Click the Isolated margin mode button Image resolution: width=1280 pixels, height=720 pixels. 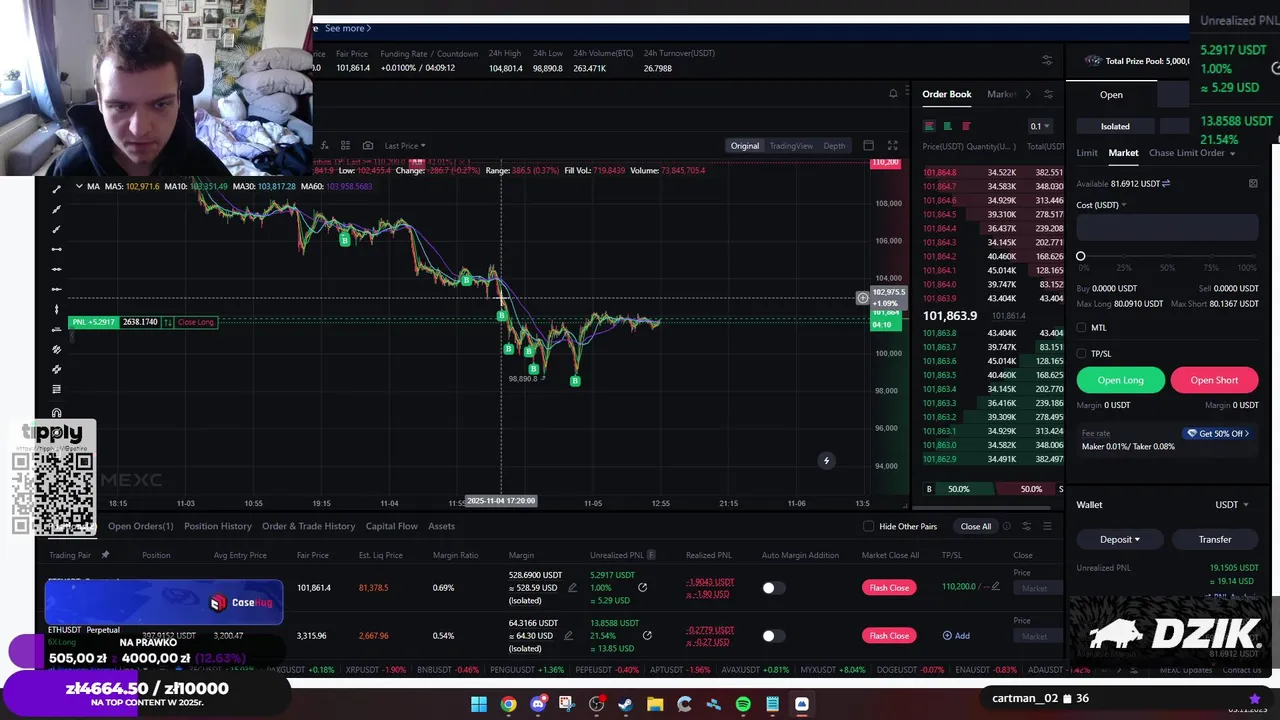tap(1115, 127)
